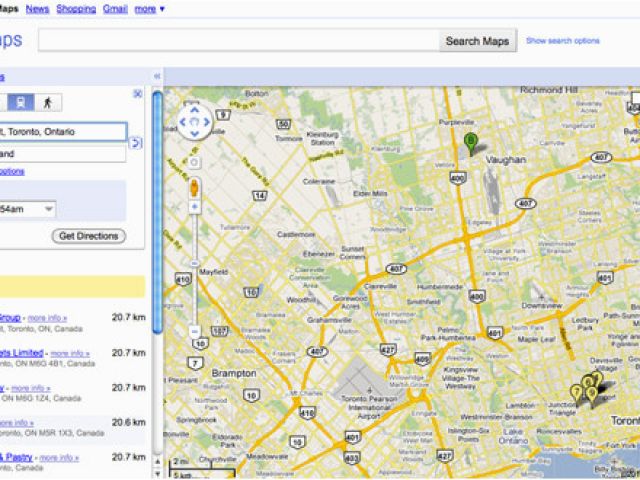Click the highway 403 shield on map
The height and width of the screenshot is (480, 640).
click(352, 458)
